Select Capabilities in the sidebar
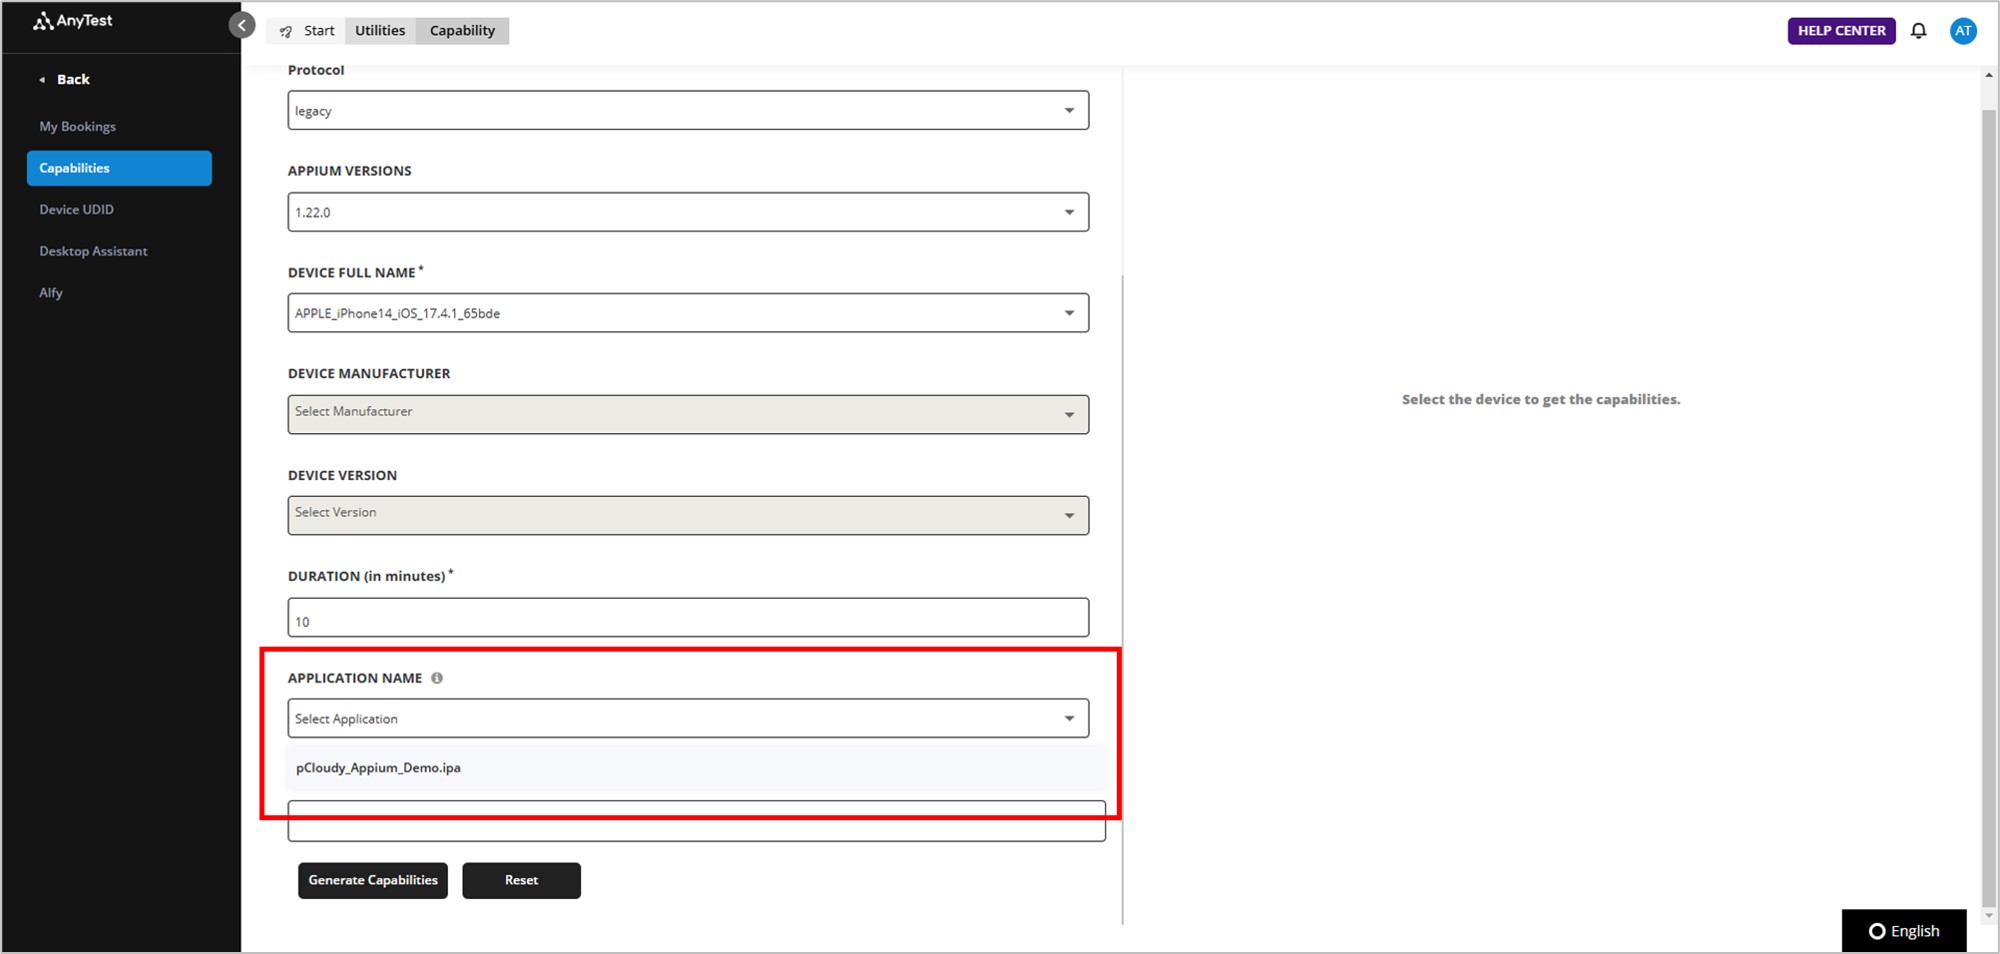The image size is (2000, 954). [x=119, y=168]
